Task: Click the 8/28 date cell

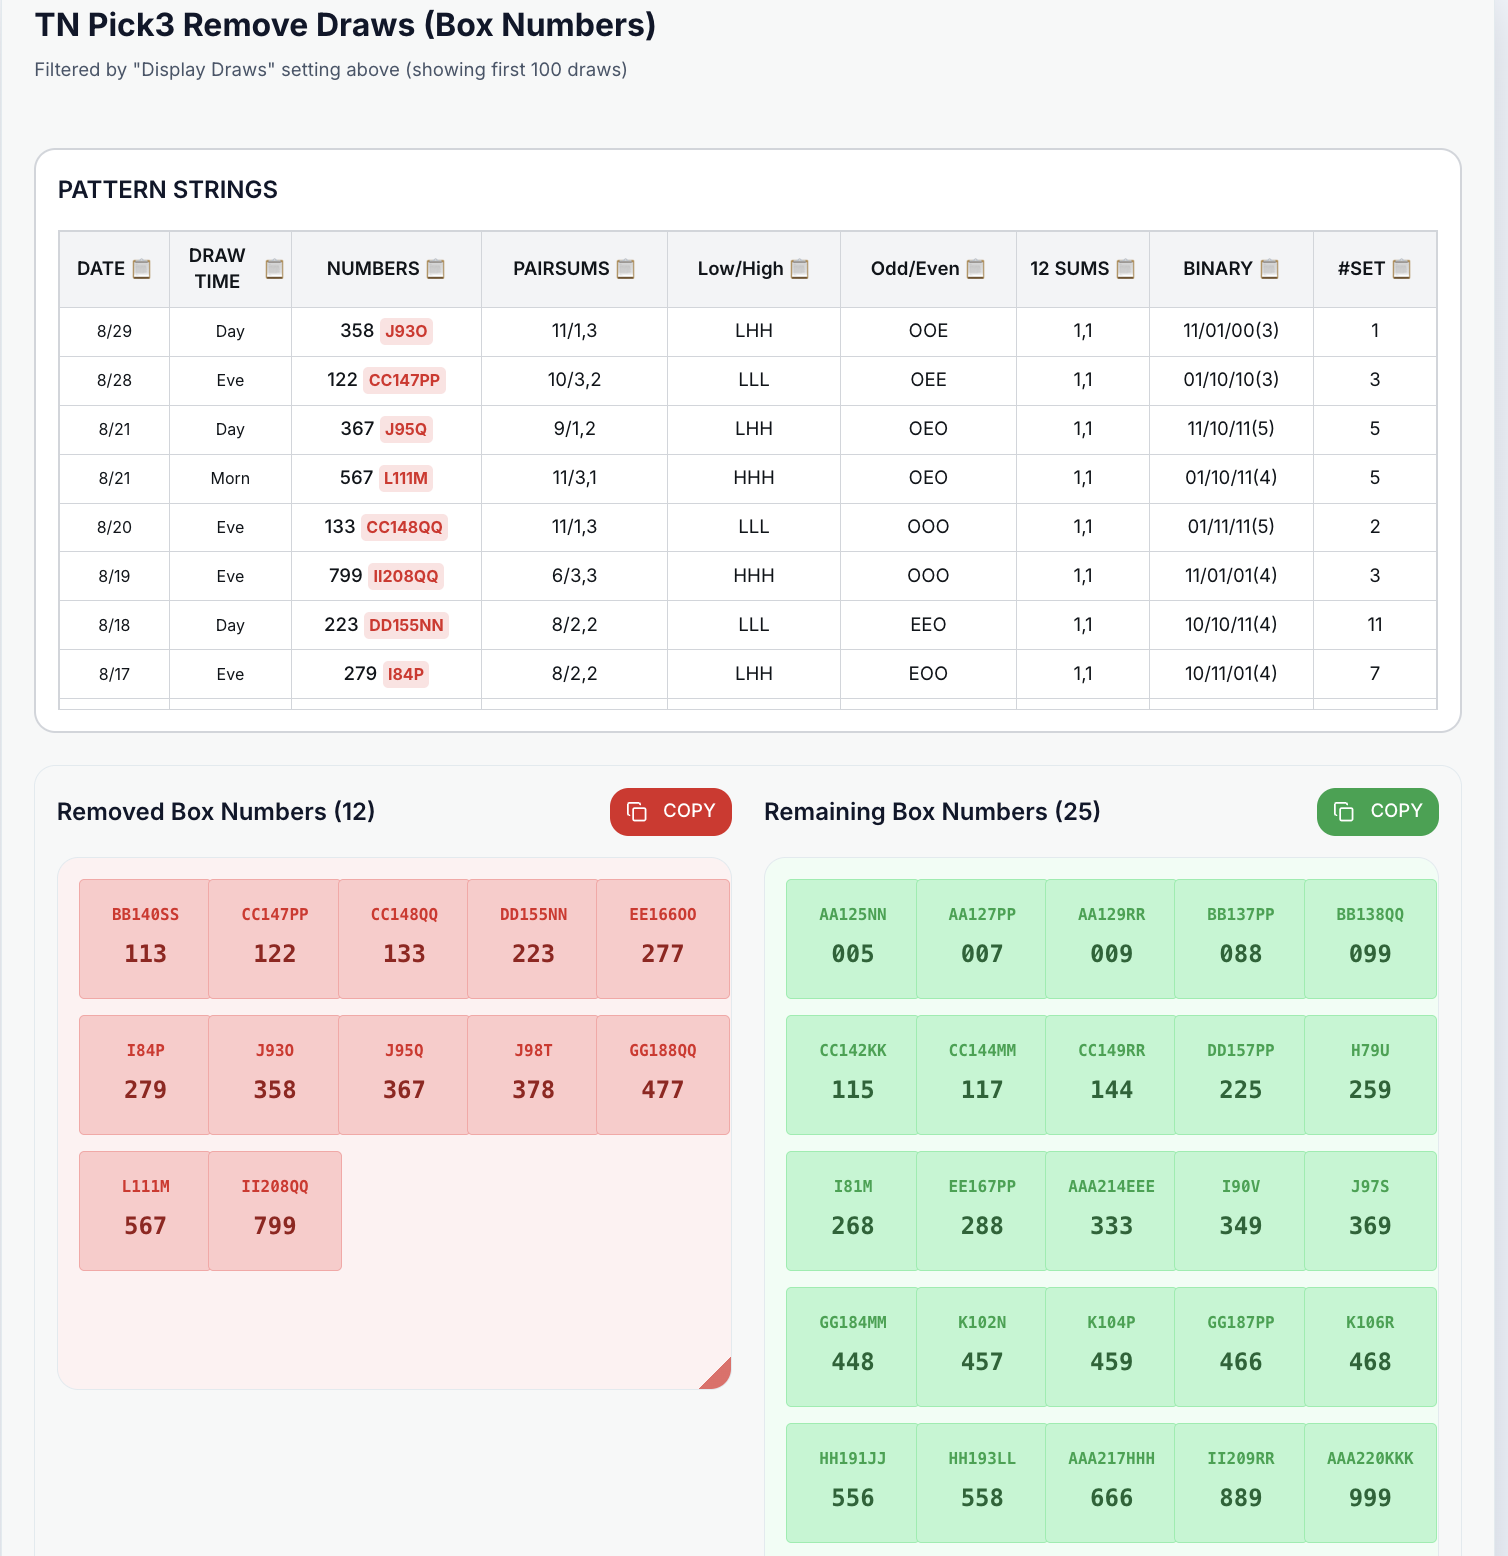Action: coord(114,380)
